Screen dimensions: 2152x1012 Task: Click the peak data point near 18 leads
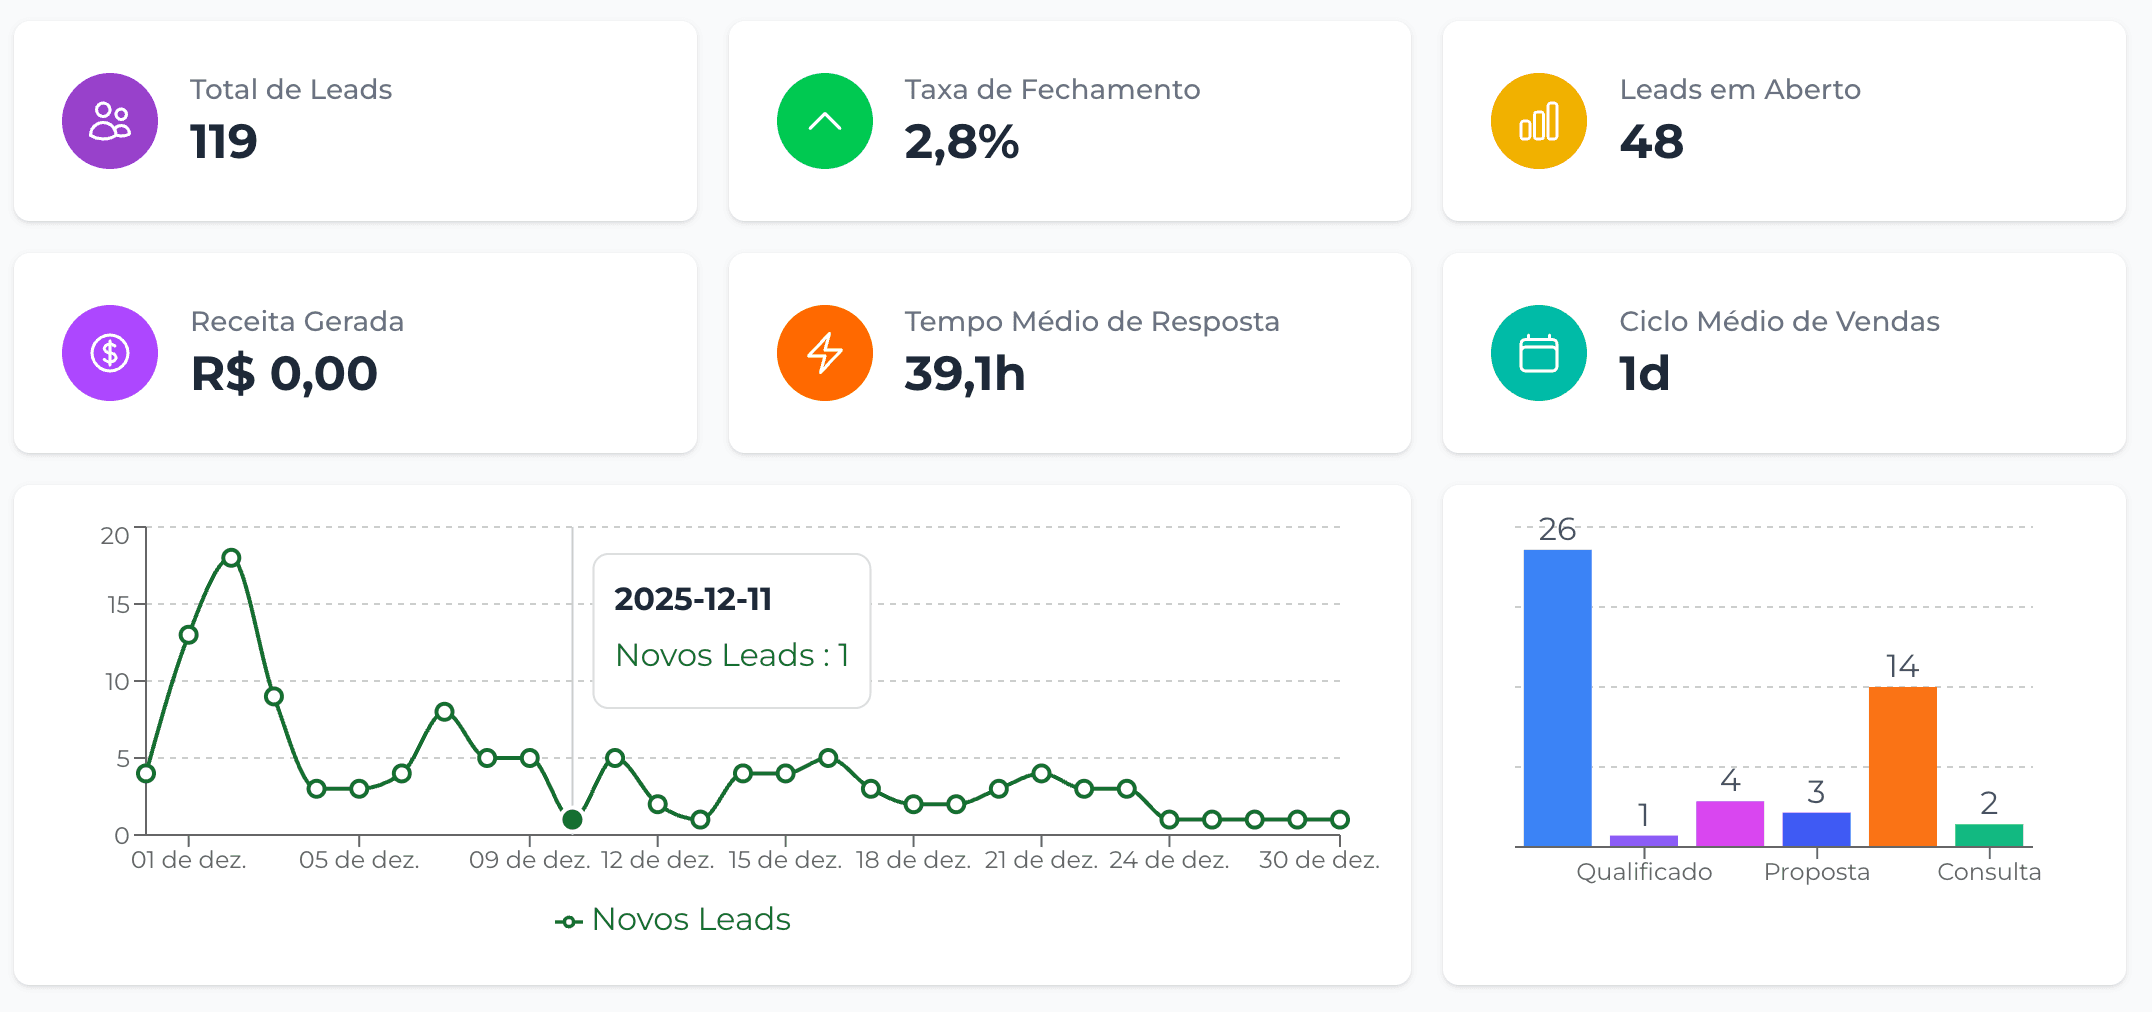click(231, 557)
